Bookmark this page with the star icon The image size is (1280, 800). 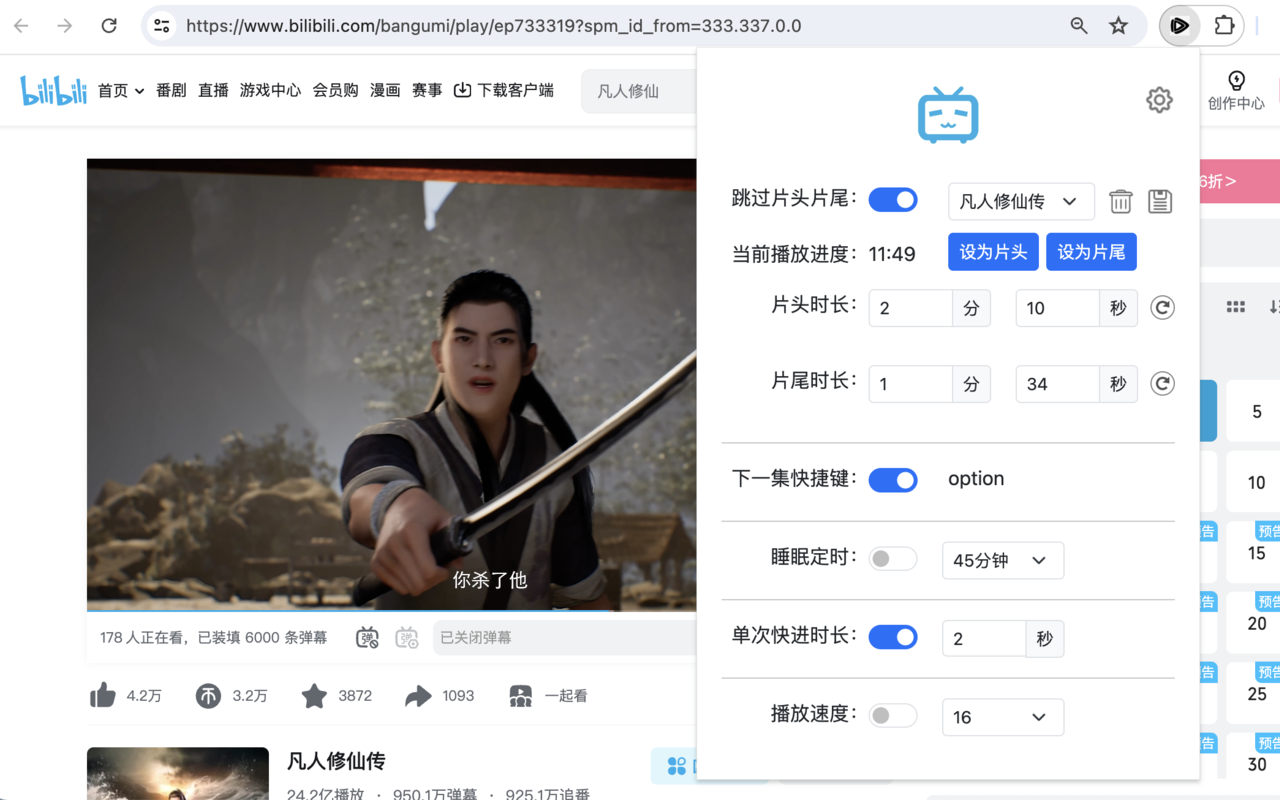[x=1119, y=26]
